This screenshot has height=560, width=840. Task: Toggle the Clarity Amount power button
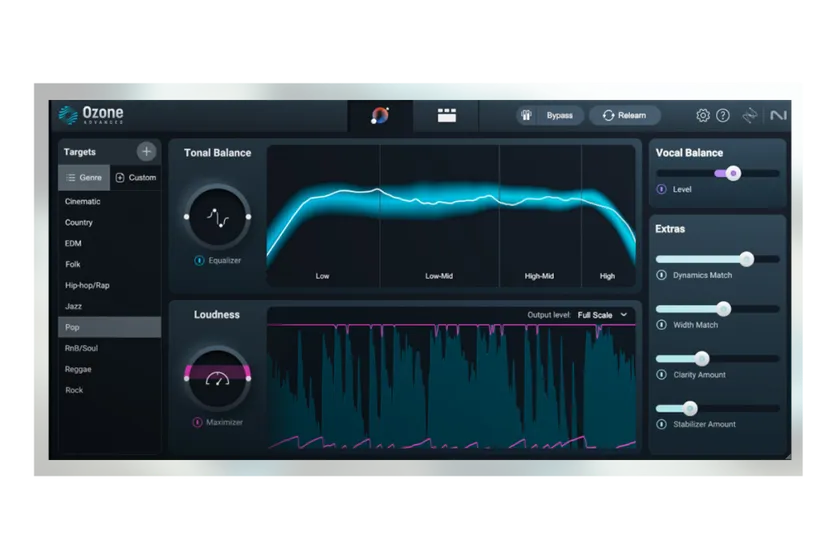point(662,375)
